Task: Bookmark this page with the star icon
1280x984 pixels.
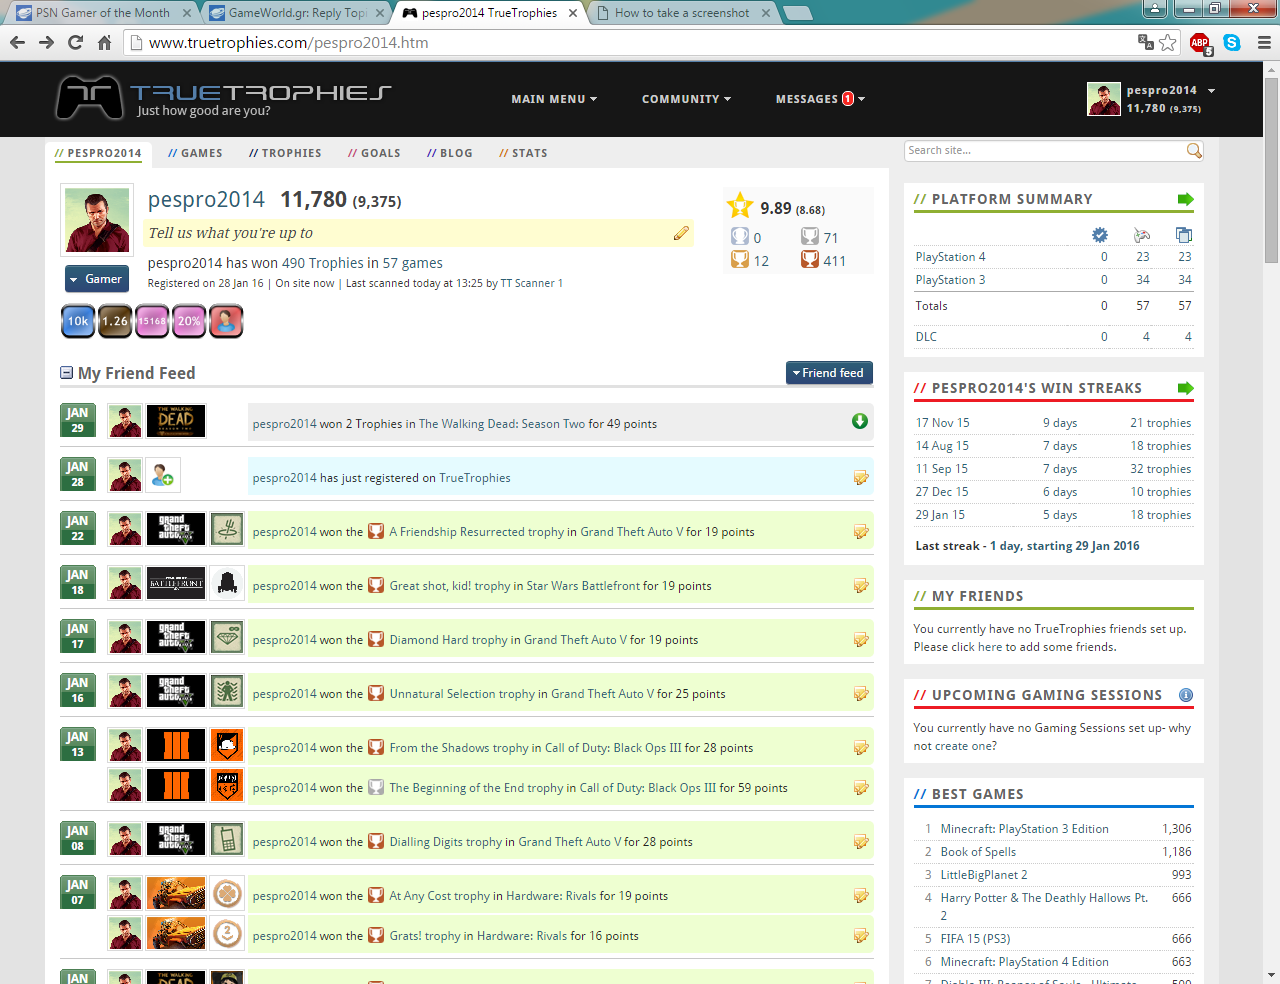Action: click(x=1167, y=42)
